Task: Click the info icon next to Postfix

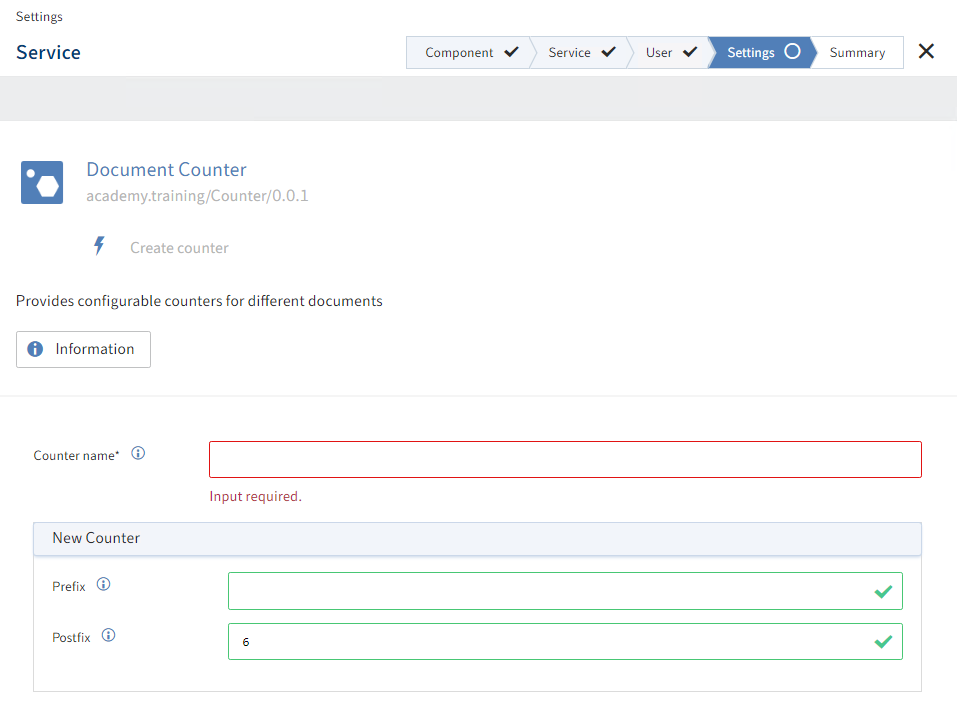Action: (x=108, y=635)
